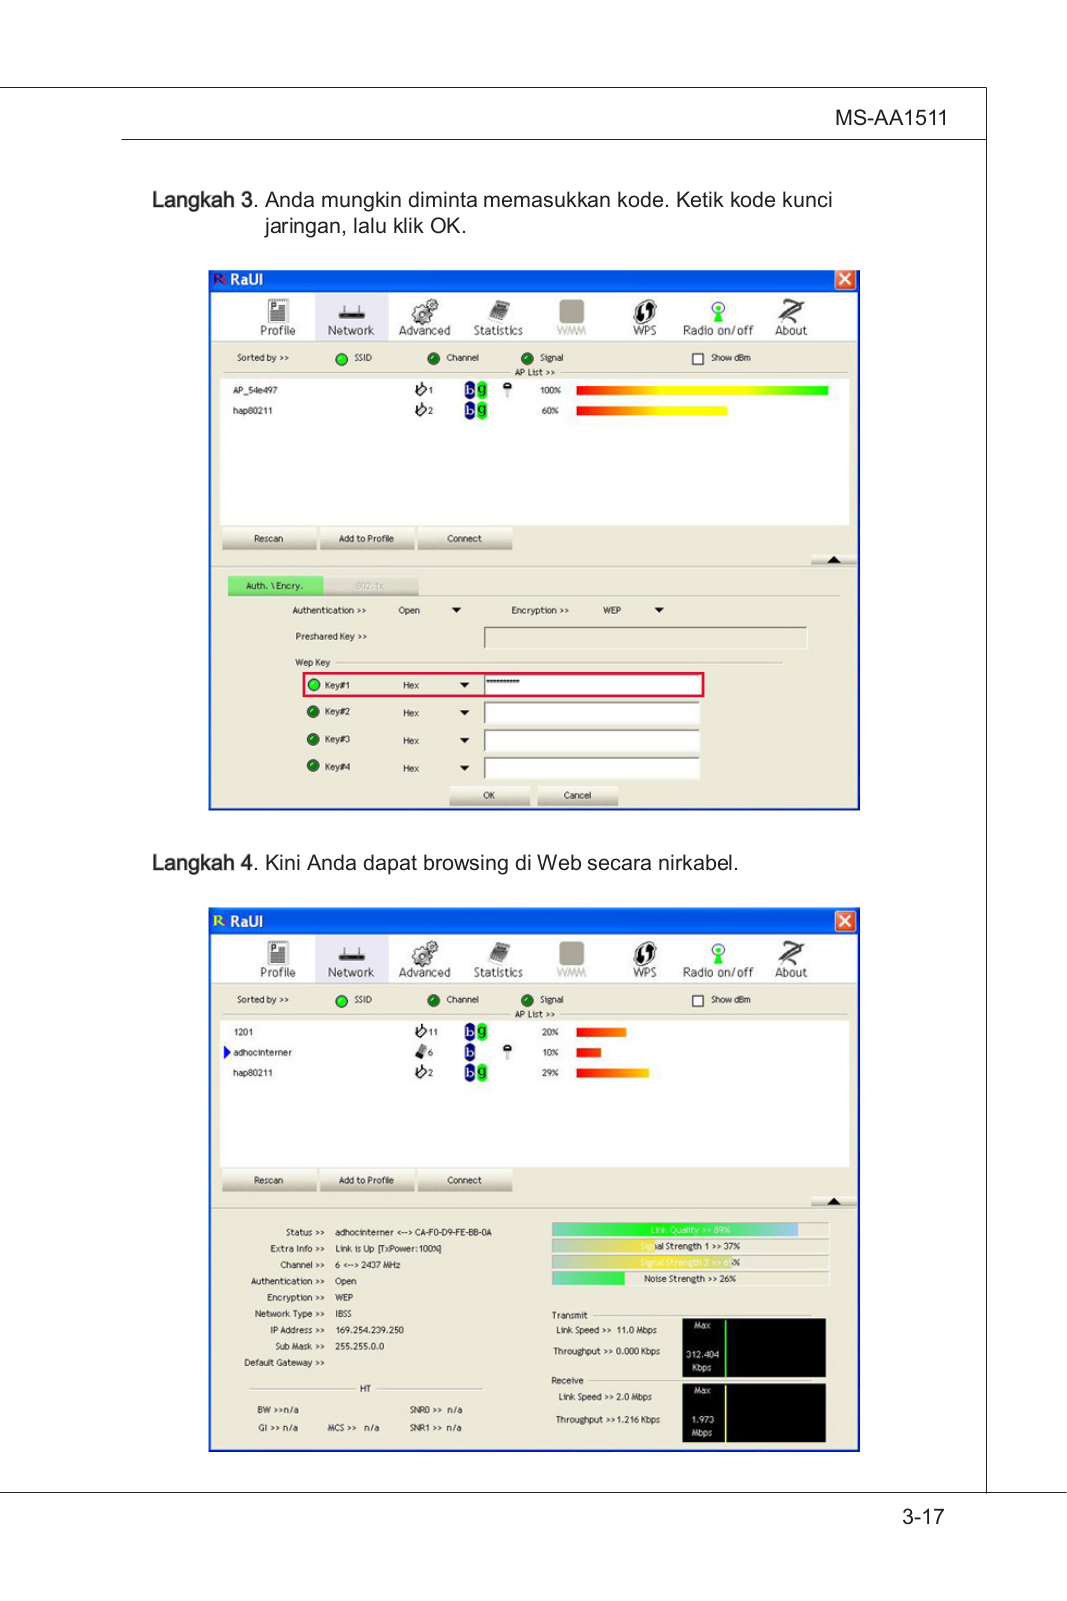Click Rescan in lower RaUI window
The height and width of the screenshot is (1601, 1067).
coord(269,1181)
